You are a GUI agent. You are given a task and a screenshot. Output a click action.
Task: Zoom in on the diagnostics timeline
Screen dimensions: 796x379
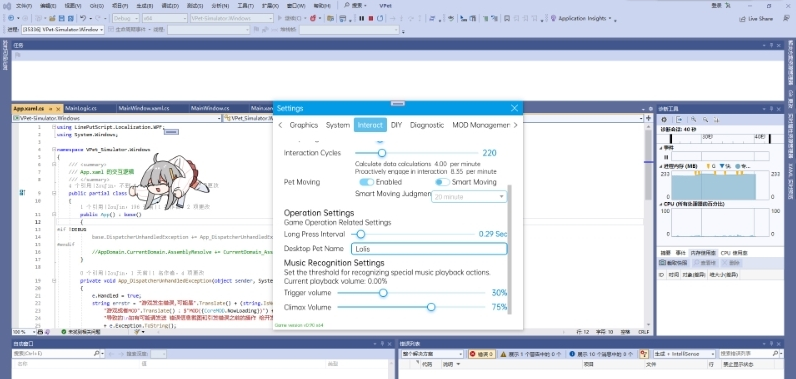click(x=693, y=119)
